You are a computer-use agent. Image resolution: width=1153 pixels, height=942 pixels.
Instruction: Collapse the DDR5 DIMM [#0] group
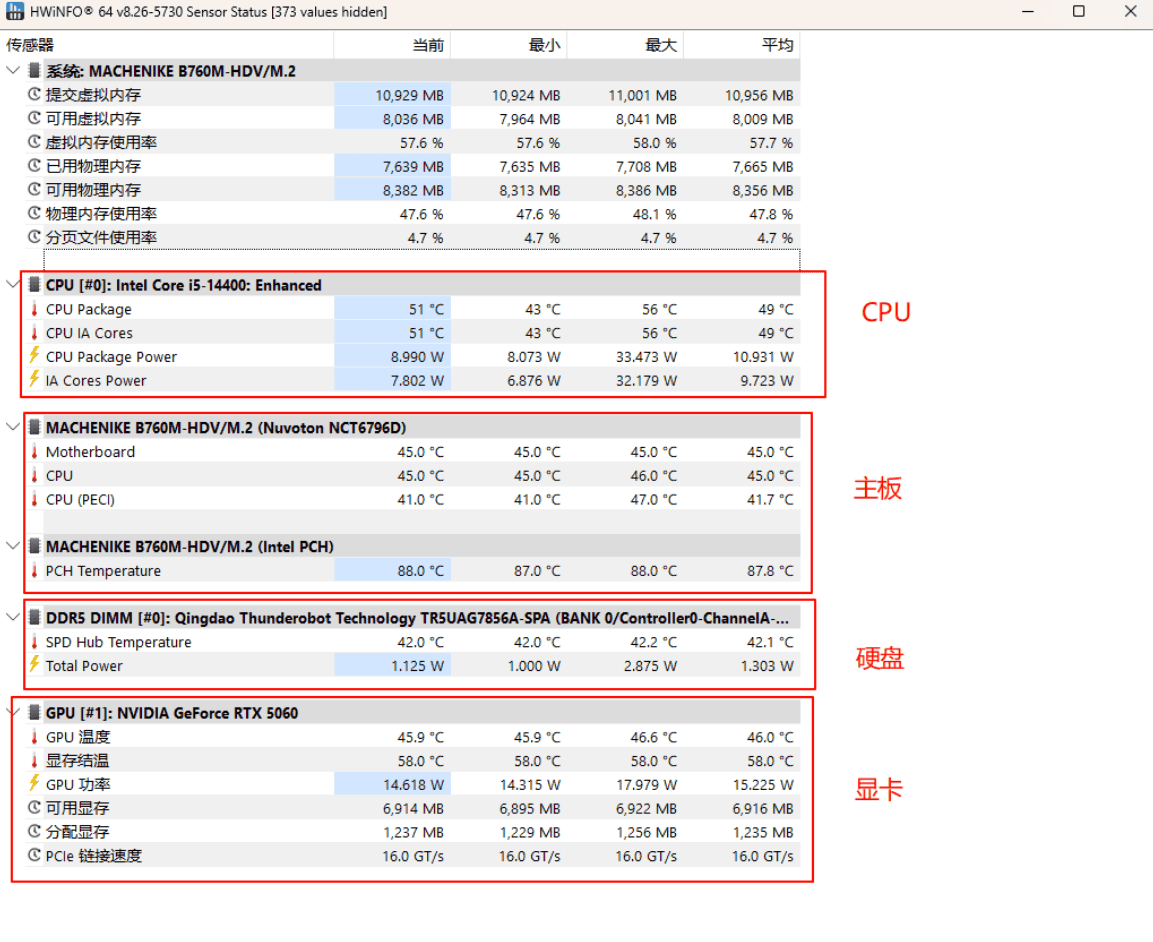pos(13,616)
